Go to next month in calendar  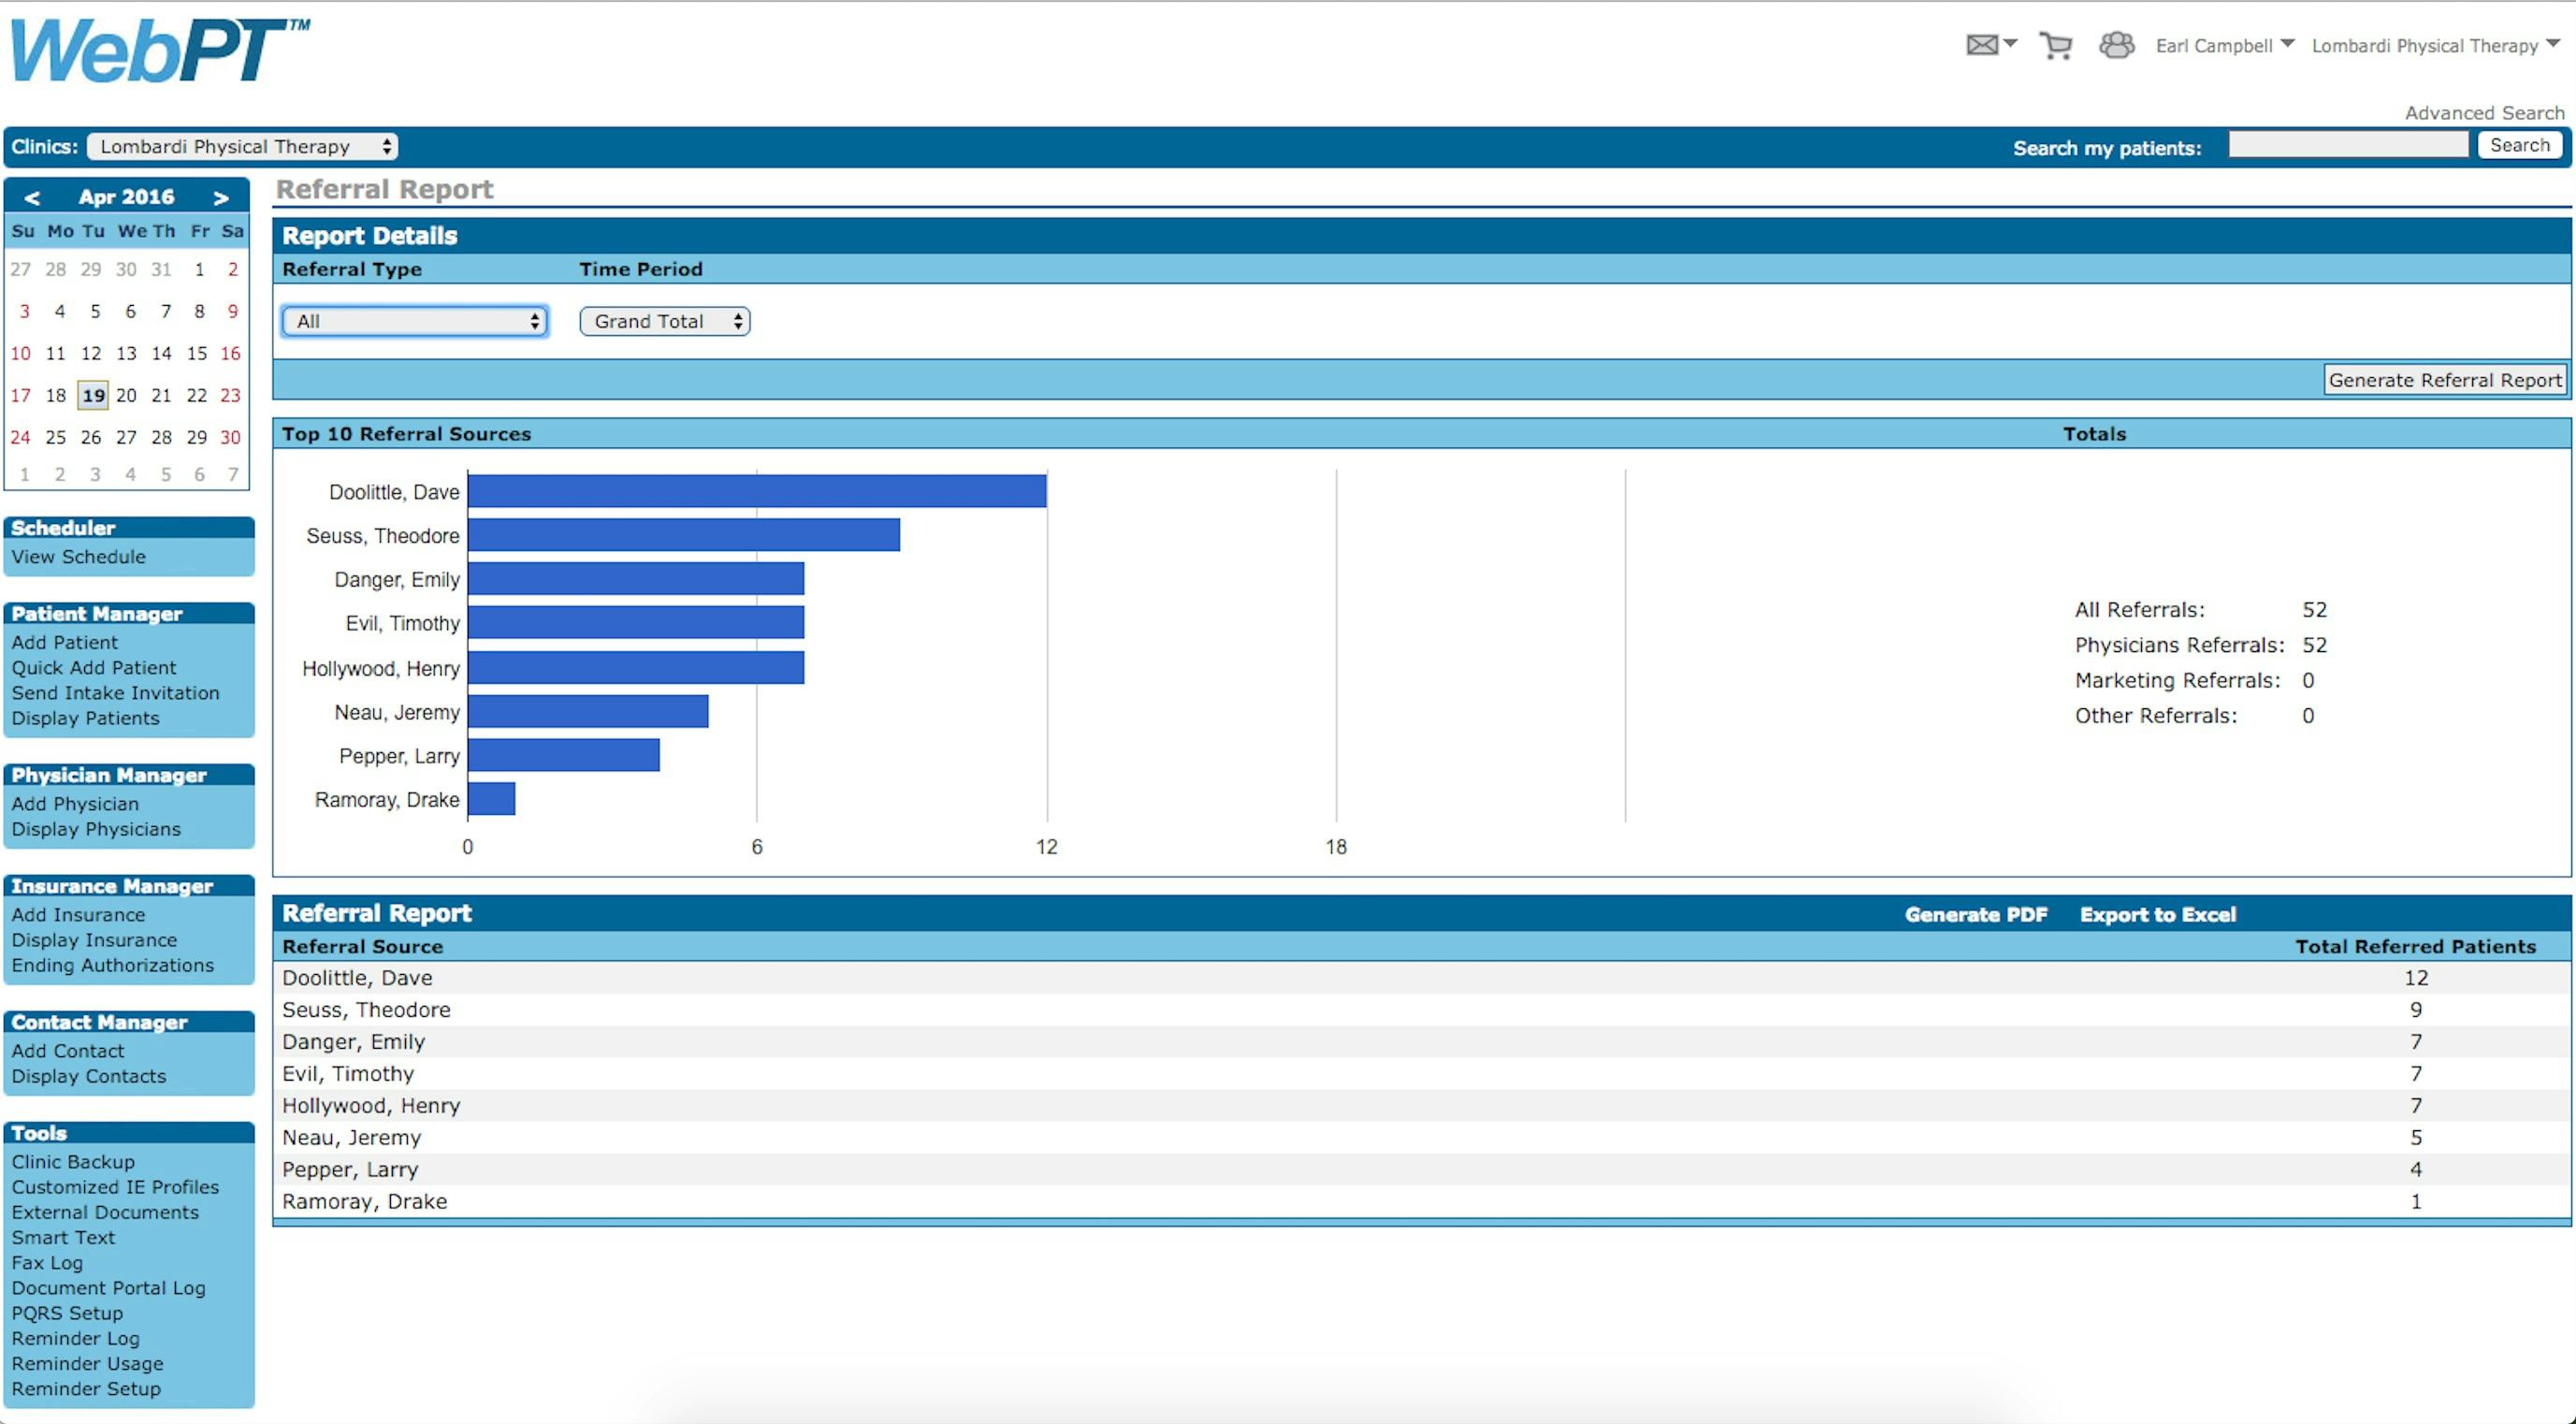click(x=221, y=197)
